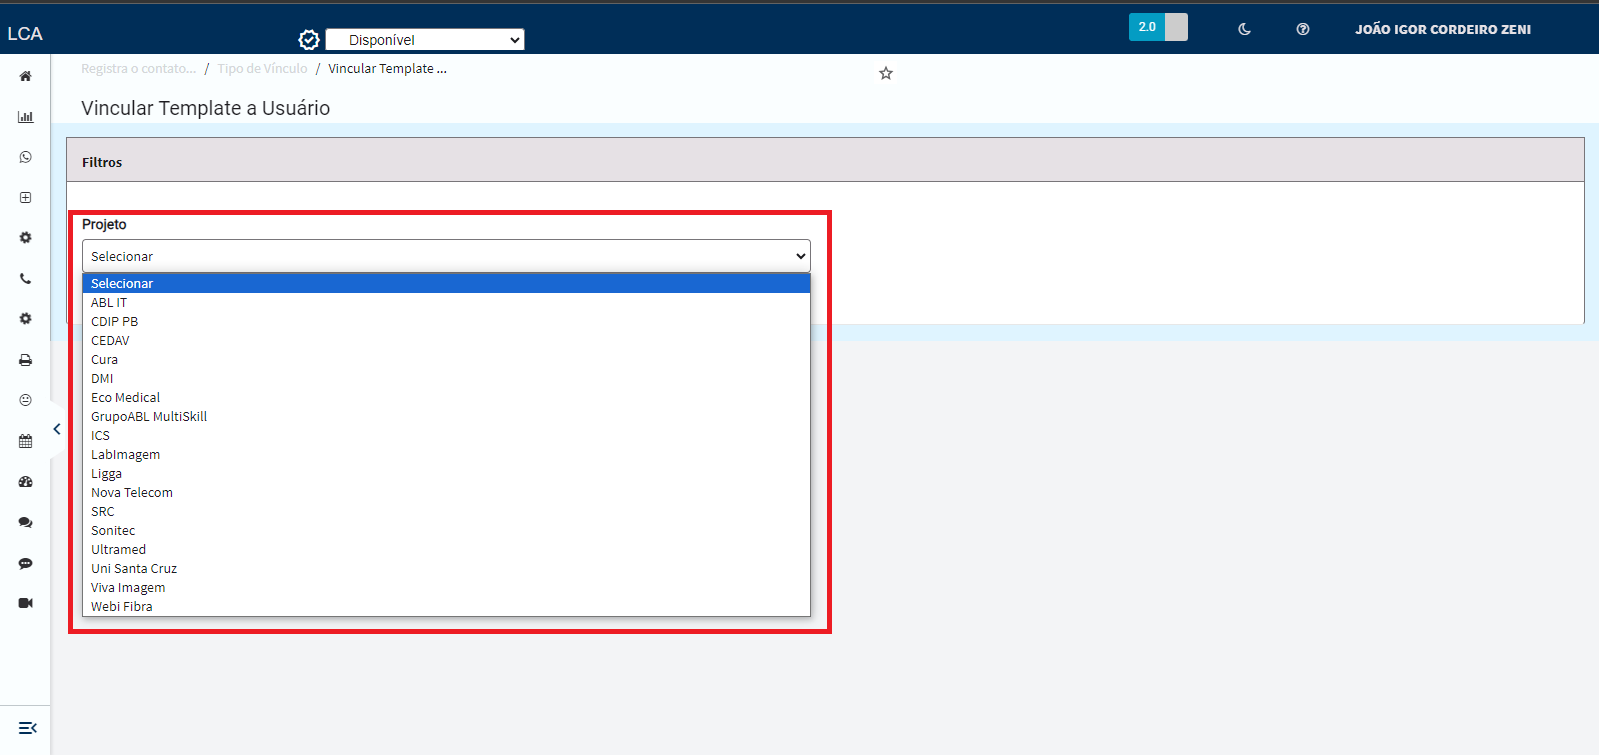Open the bar chart reports icon

click(x=25, y=117)
